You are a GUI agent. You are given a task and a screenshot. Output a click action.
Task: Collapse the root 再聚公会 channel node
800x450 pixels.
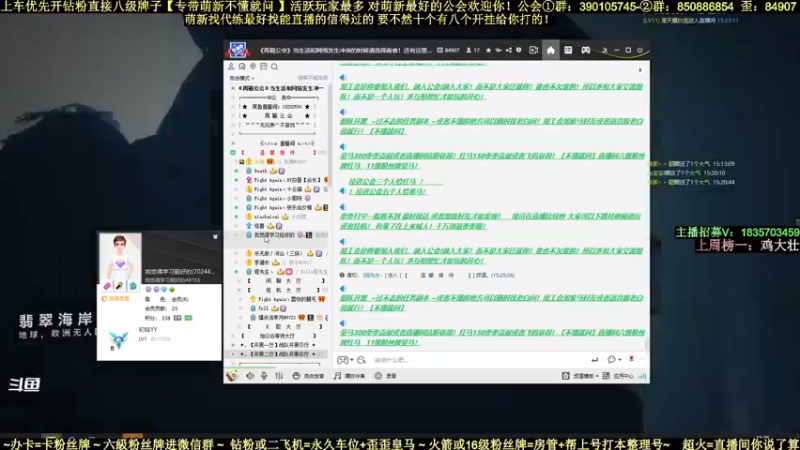pos(233,88)
